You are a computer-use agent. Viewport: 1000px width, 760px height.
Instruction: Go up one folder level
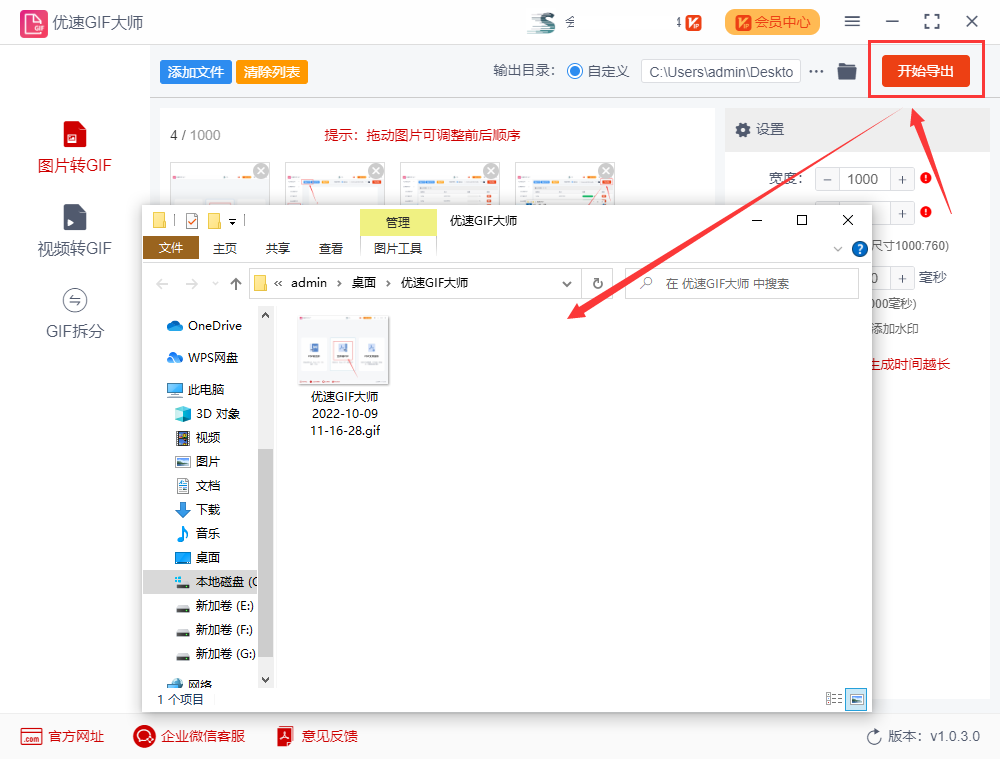pos(236,284)
